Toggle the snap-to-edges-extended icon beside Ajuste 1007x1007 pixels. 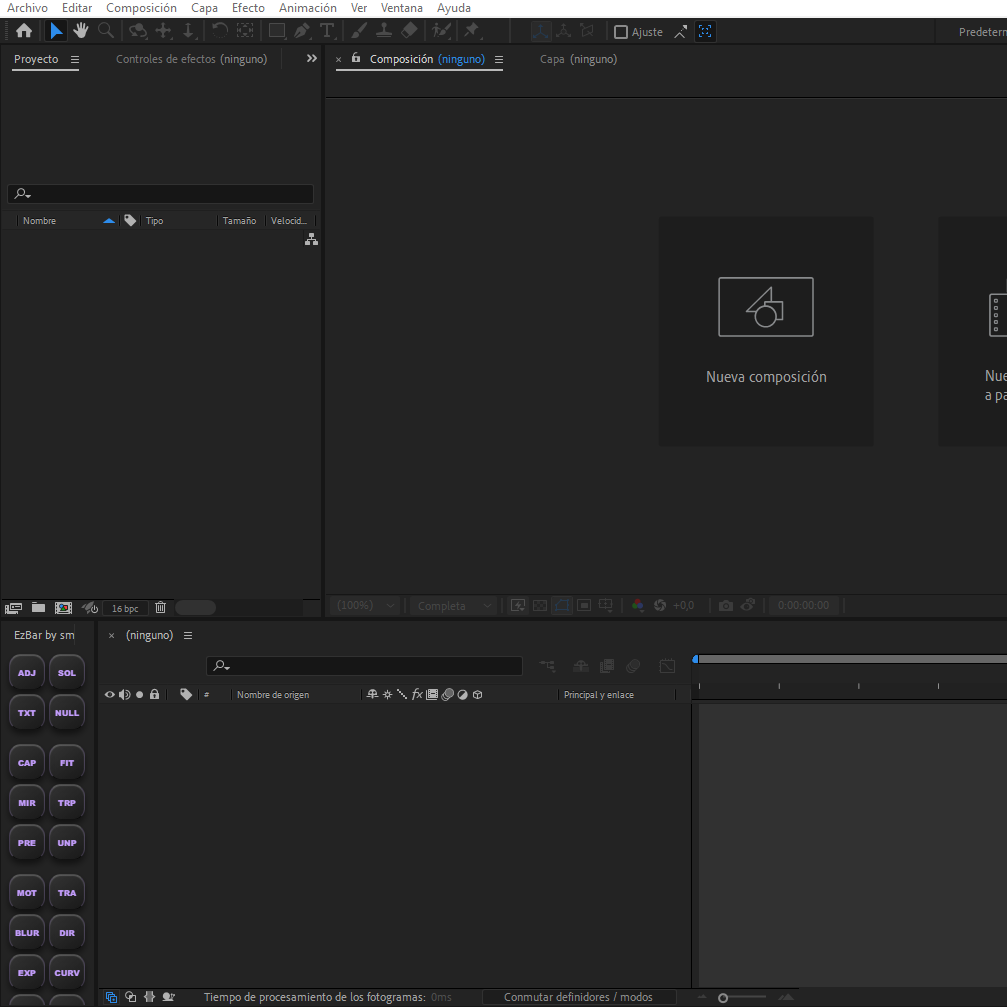coord(681,31)
